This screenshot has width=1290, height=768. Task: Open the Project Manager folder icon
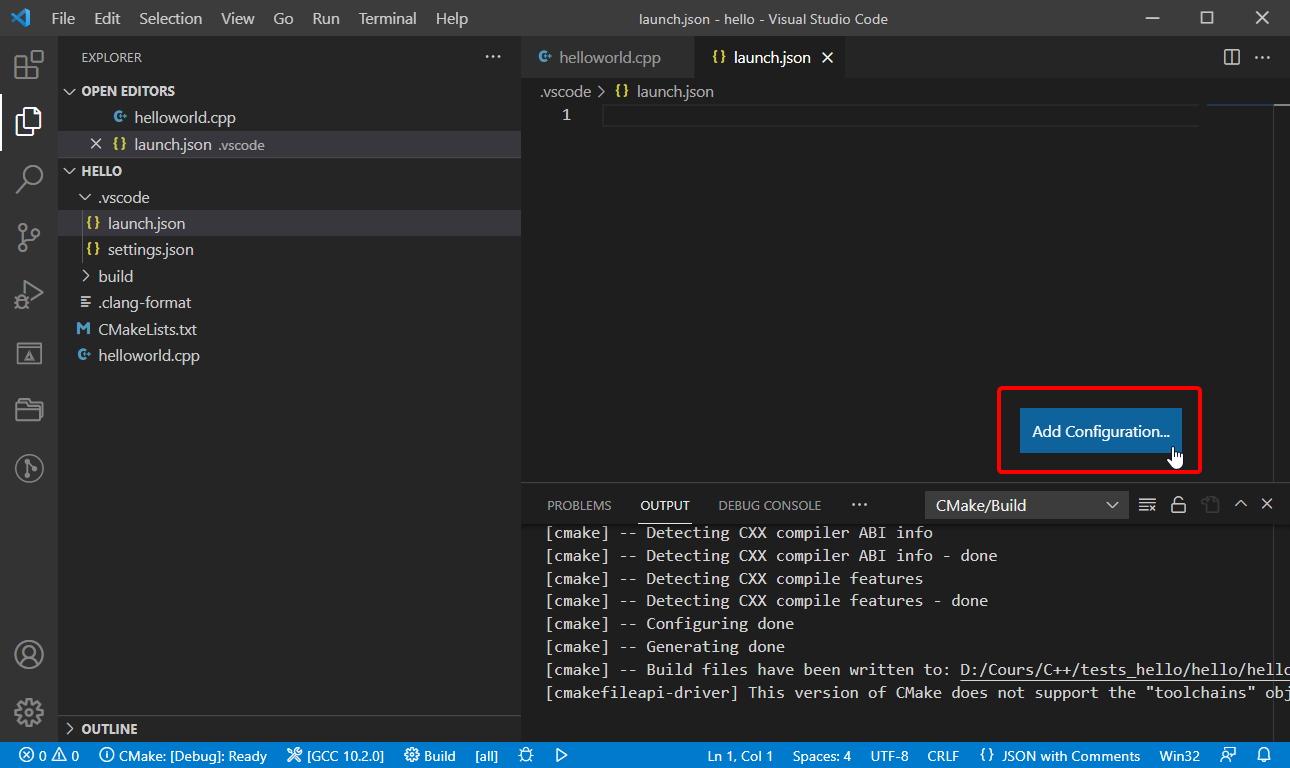[28, 410]
